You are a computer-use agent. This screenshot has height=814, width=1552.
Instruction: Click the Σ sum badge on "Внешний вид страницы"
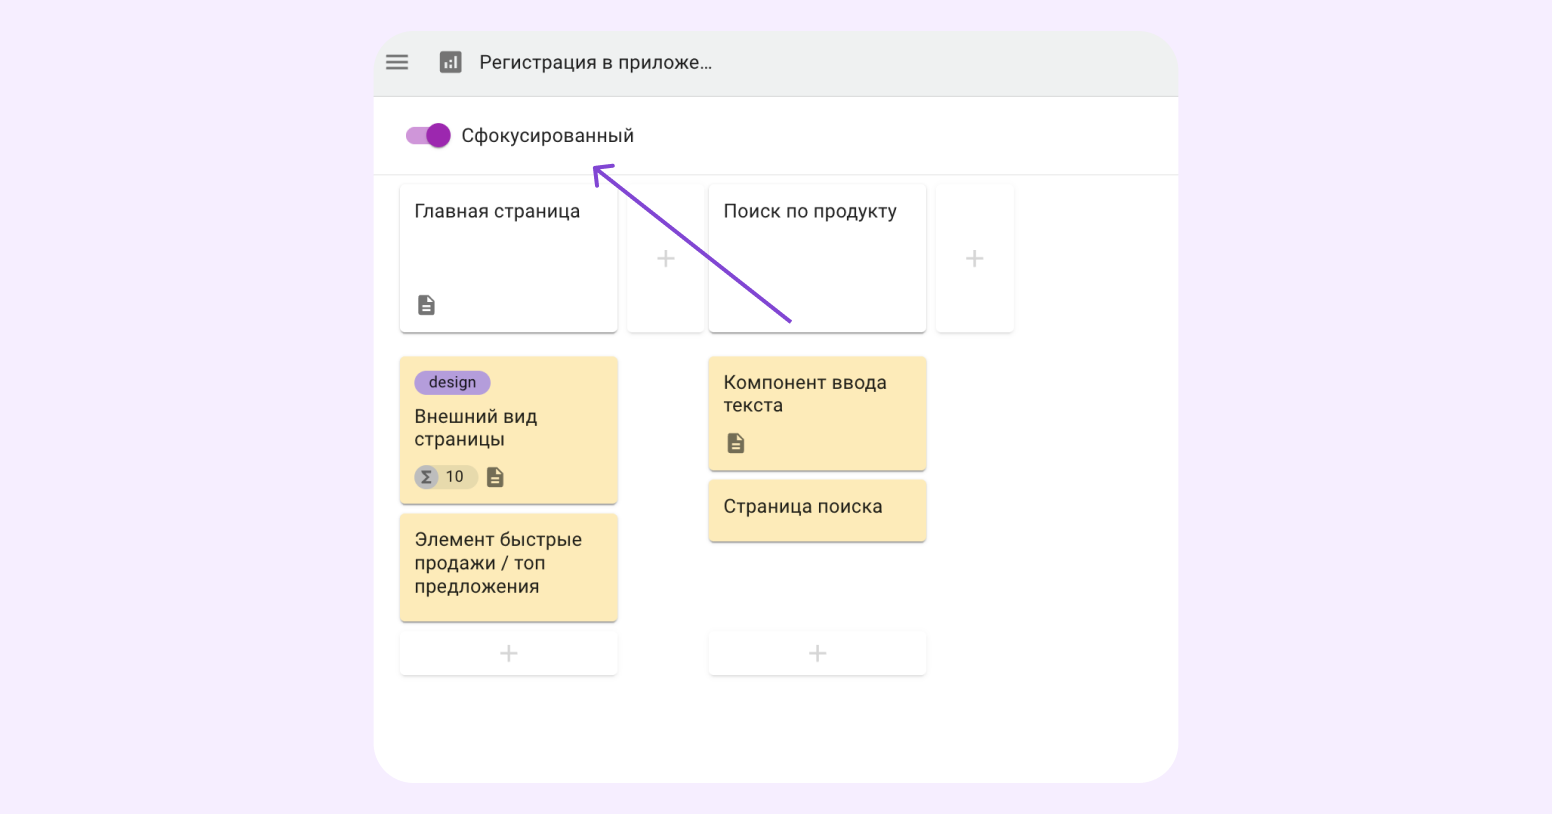tap(428, 476)
